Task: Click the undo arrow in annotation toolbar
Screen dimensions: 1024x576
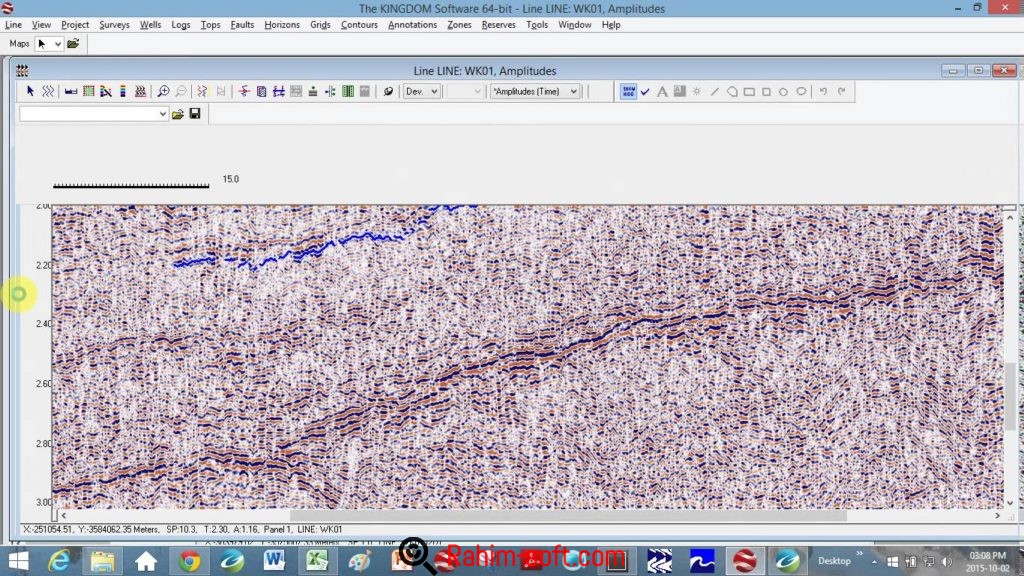Action: click(824, 91)
